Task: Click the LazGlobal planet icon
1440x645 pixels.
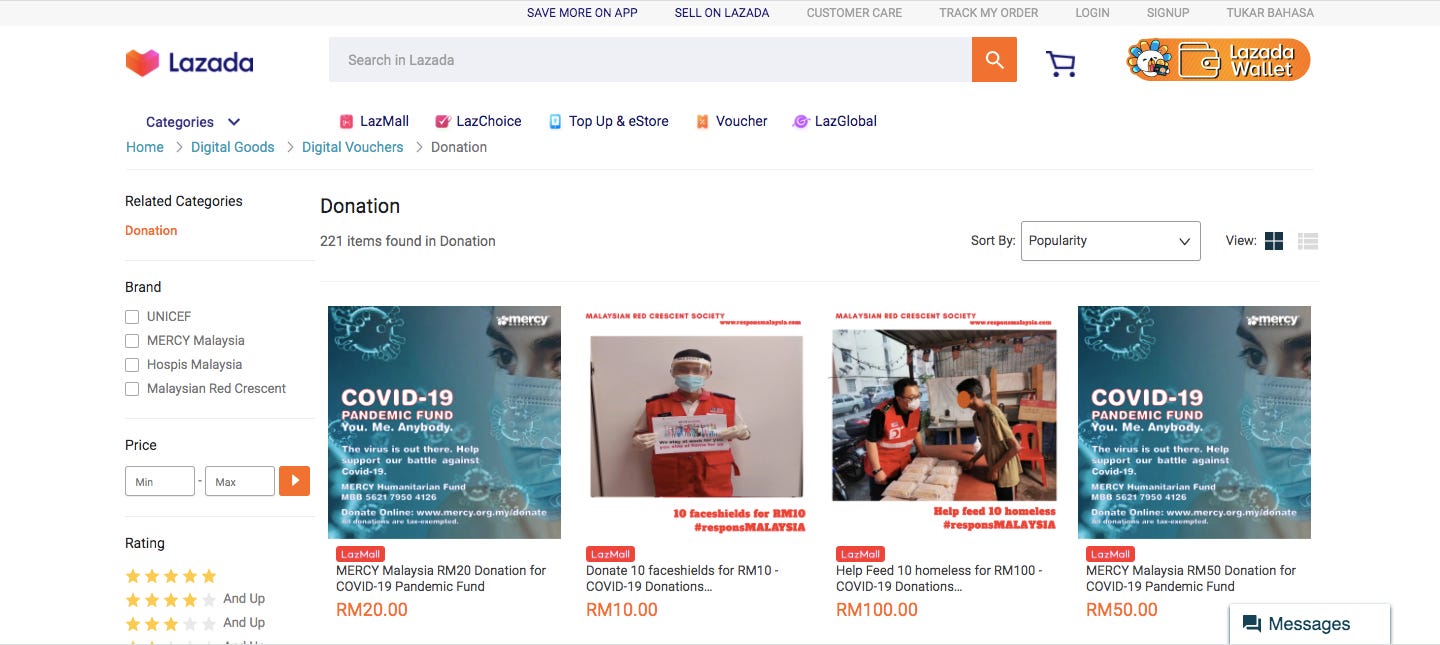Action: click(800, 121)
